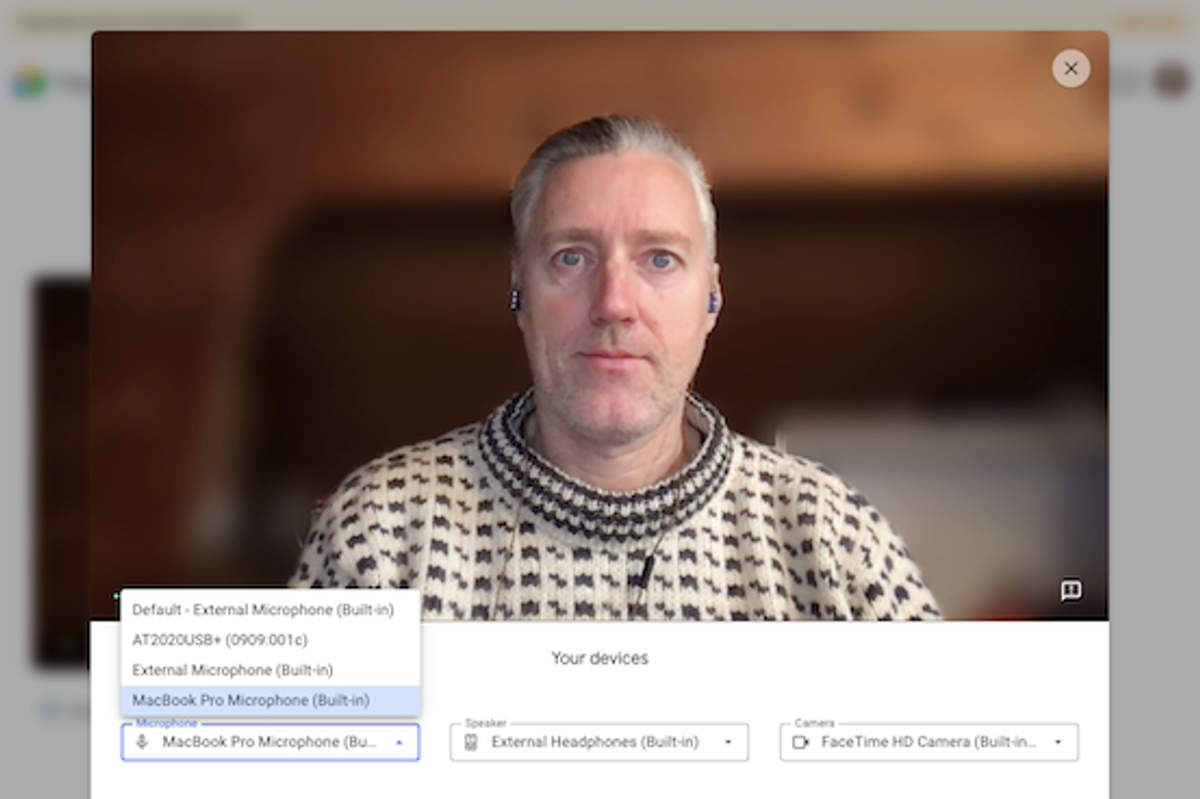Screen dimensions: 1200x799
Task: Click the "Your devices" heading
Action: point(599,658)
